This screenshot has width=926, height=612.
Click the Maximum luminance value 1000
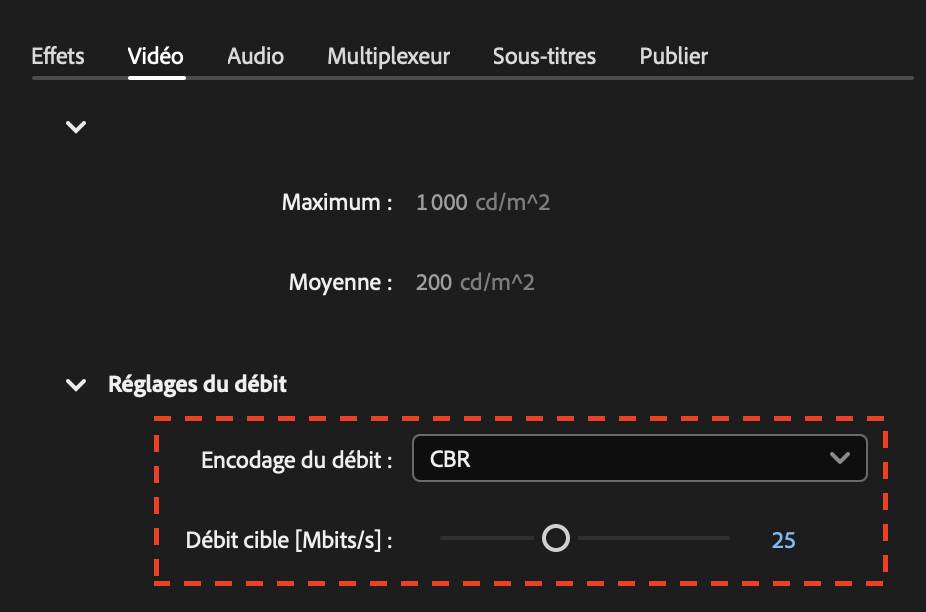[441, 202]
